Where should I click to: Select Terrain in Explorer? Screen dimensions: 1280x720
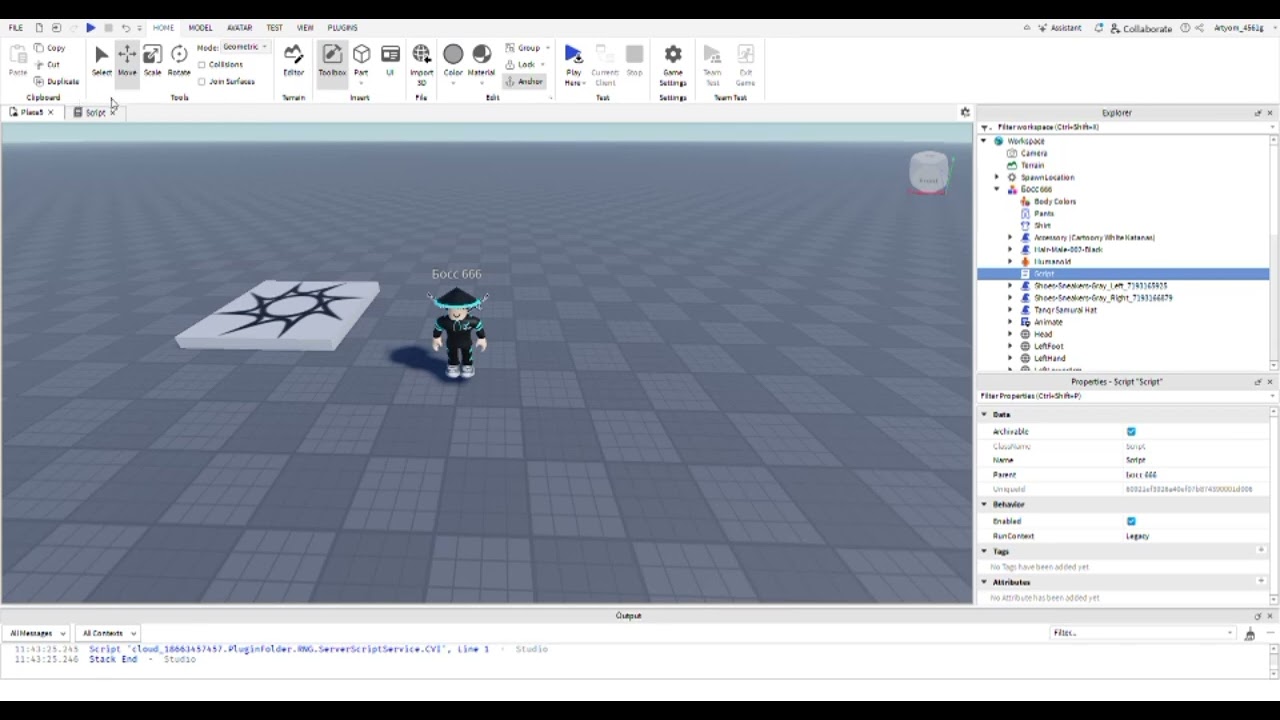1032,165
